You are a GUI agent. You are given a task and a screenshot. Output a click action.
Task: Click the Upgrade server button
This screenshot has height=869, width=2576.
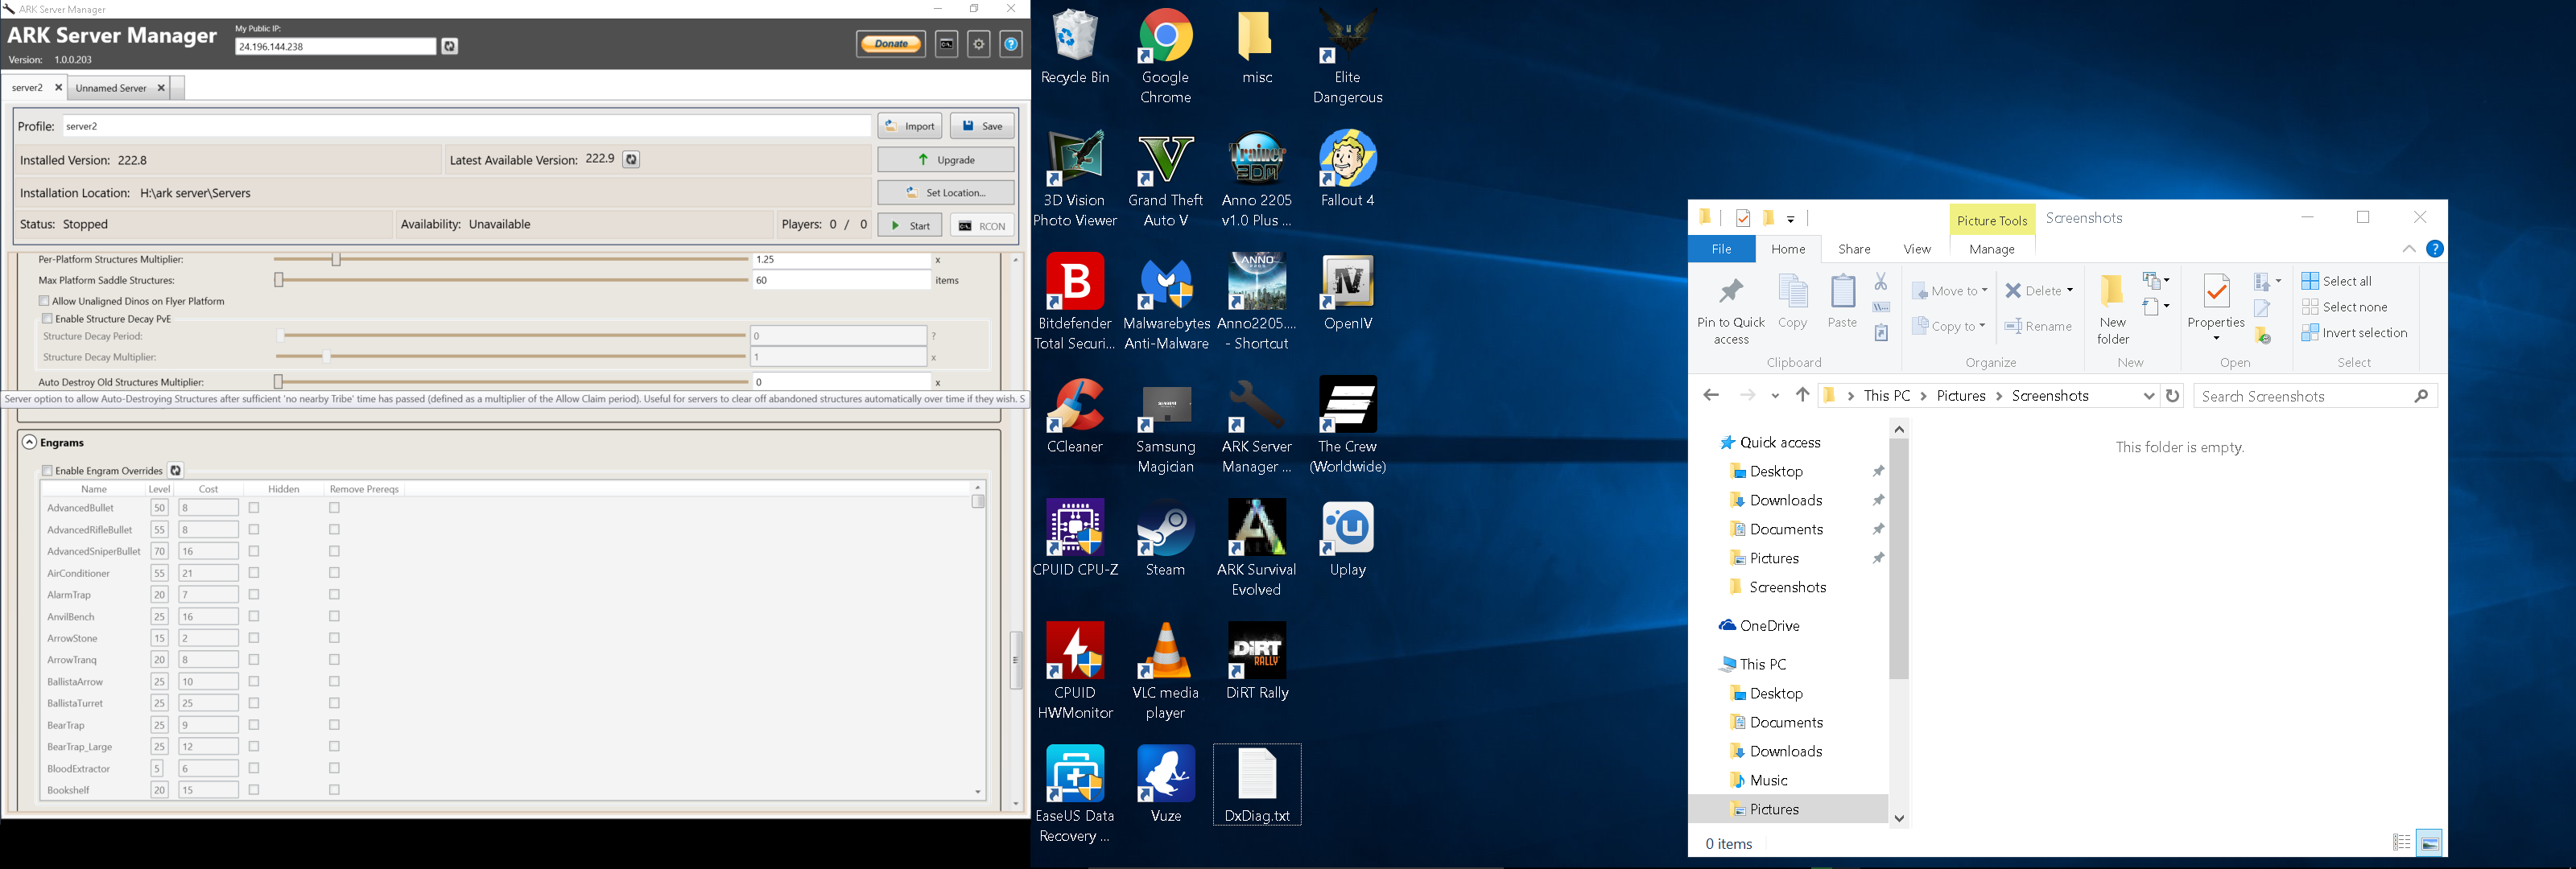coord(946,160)
